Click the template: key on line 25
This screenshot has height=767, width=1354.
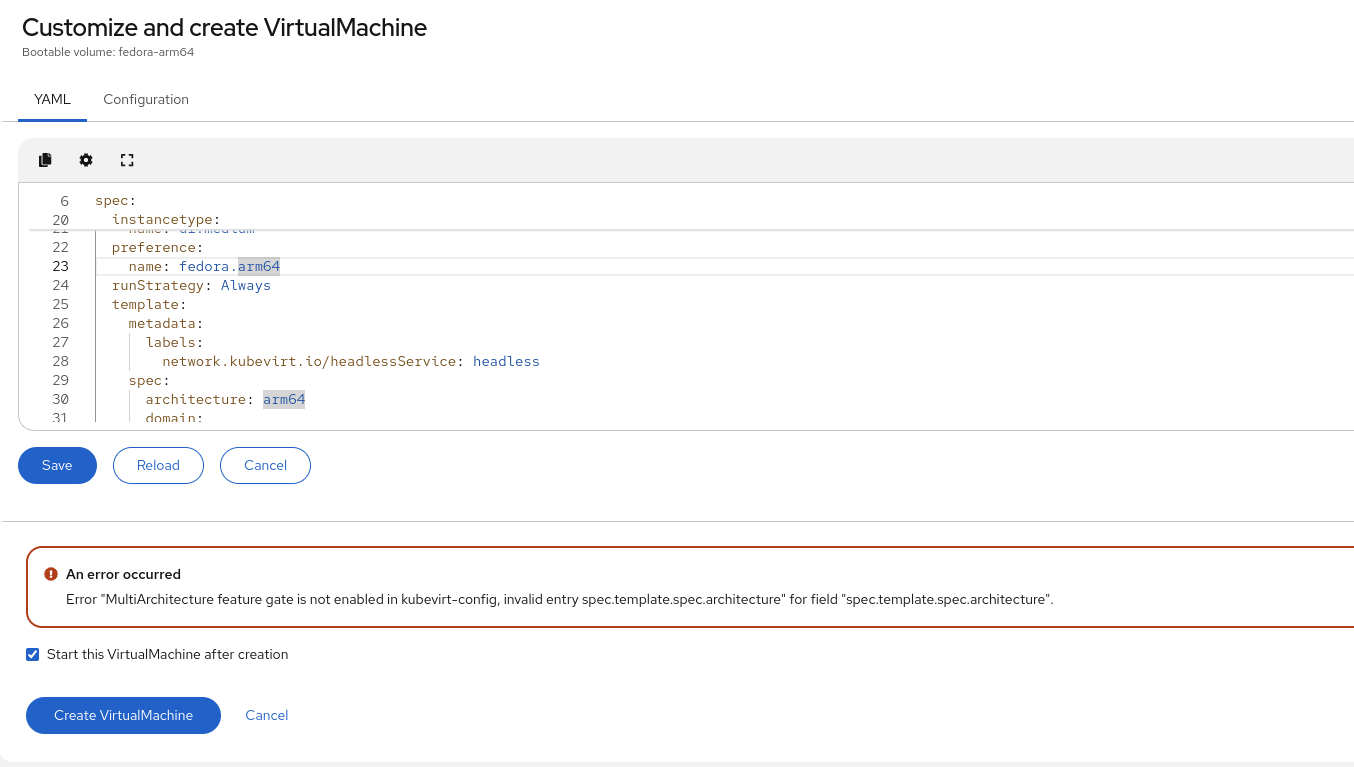(145, 304)
